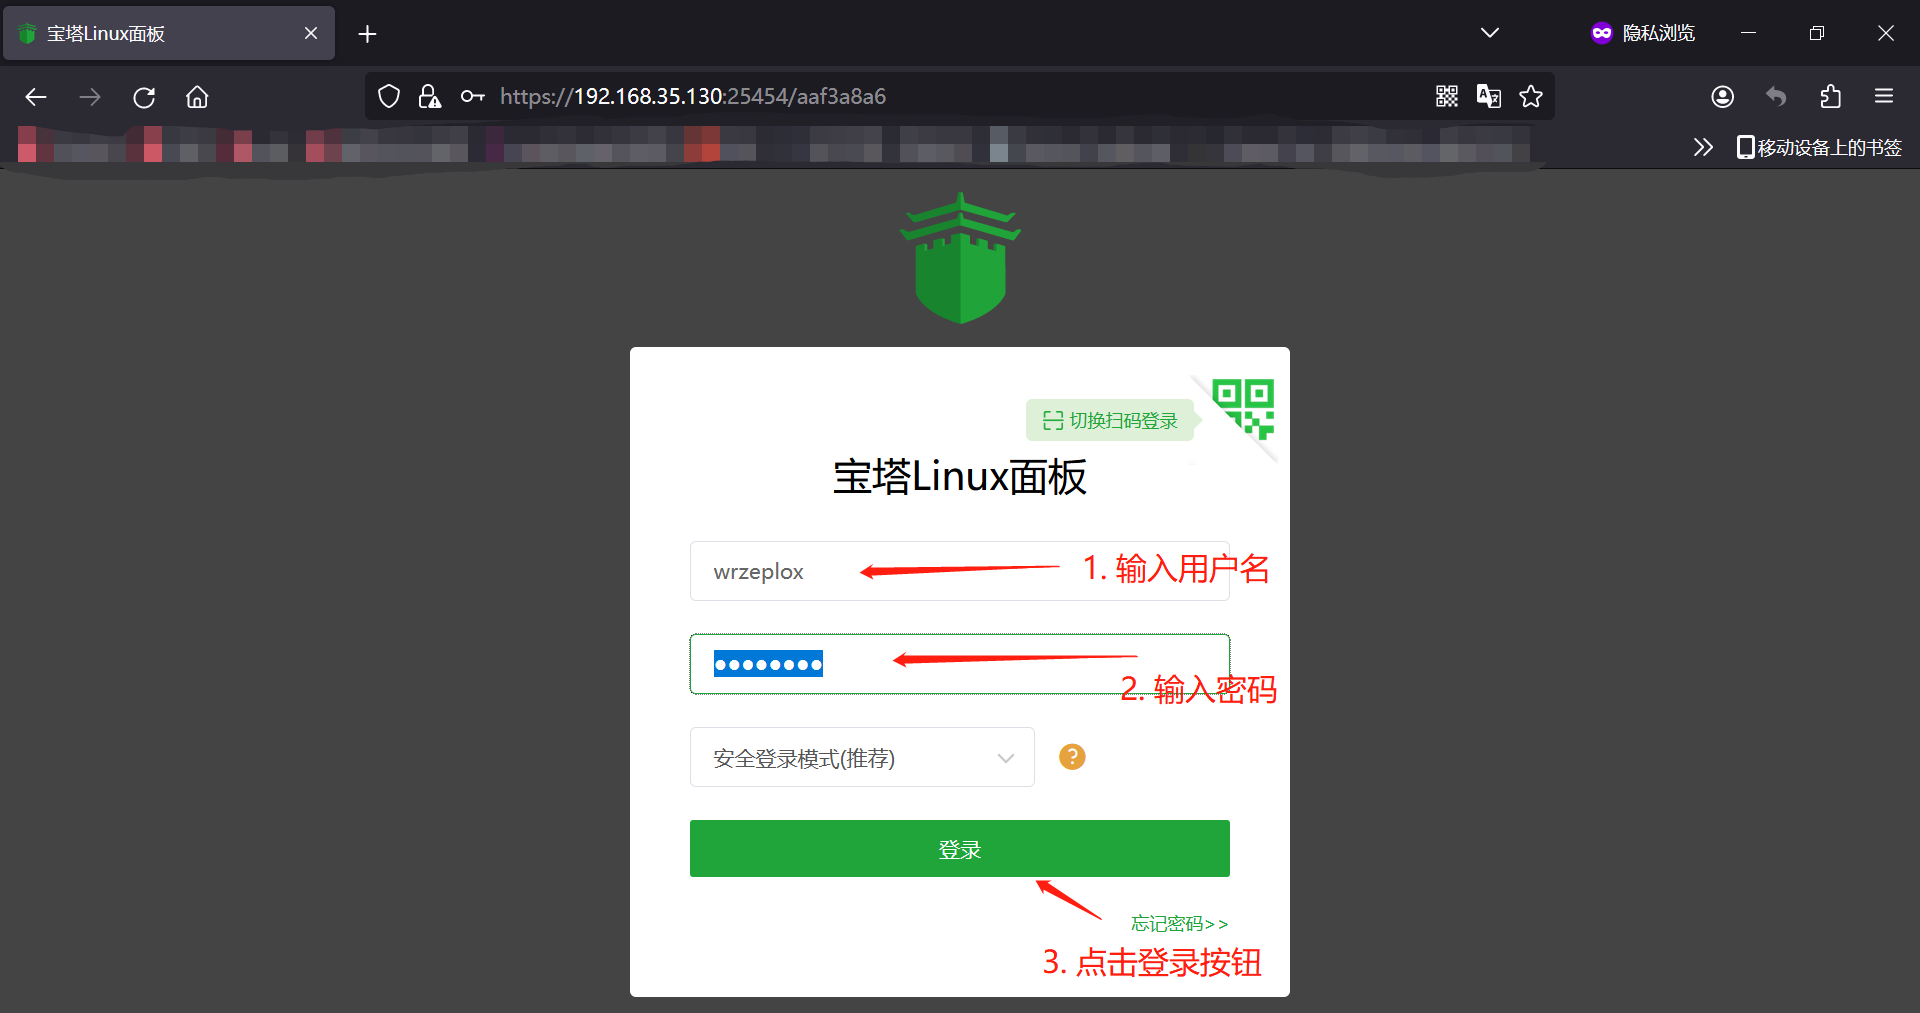Restore down the browser window
This screenshot has width=1920, height=1013.
[x=1817, y=33]
